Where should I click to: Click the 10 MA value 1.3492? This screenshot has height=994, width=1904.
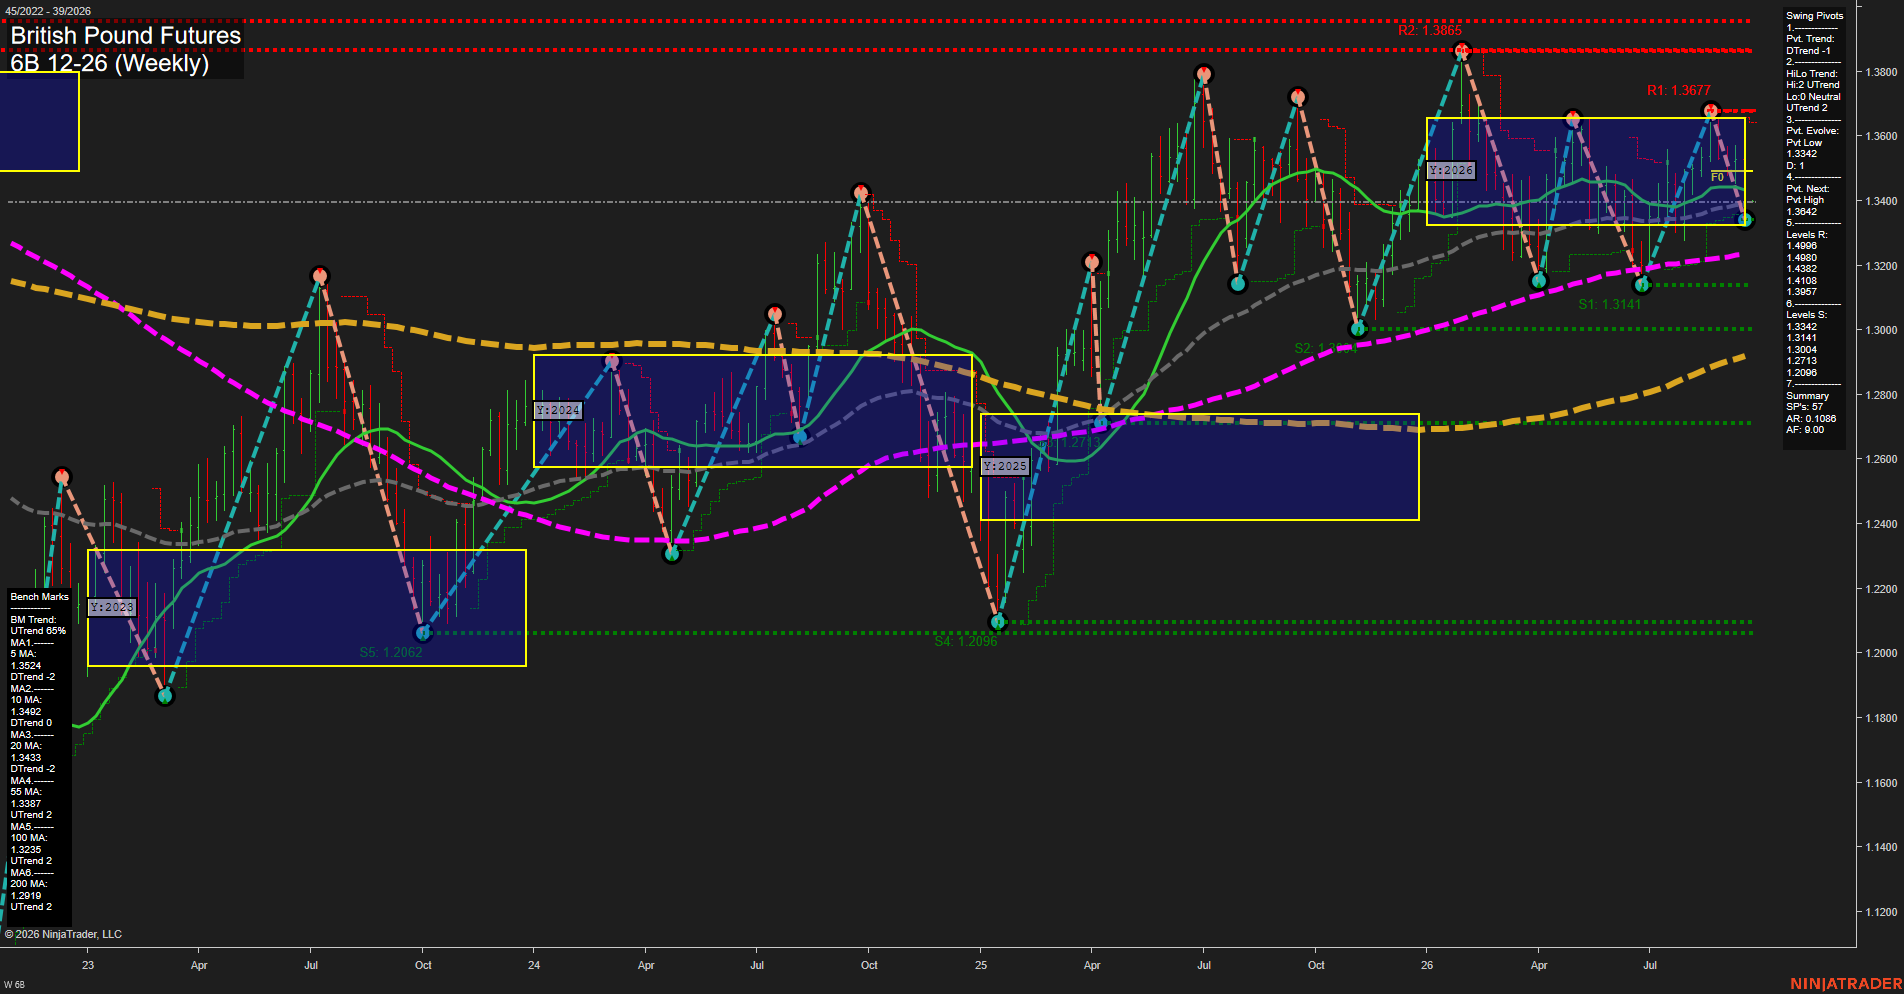tap(25, 712)
